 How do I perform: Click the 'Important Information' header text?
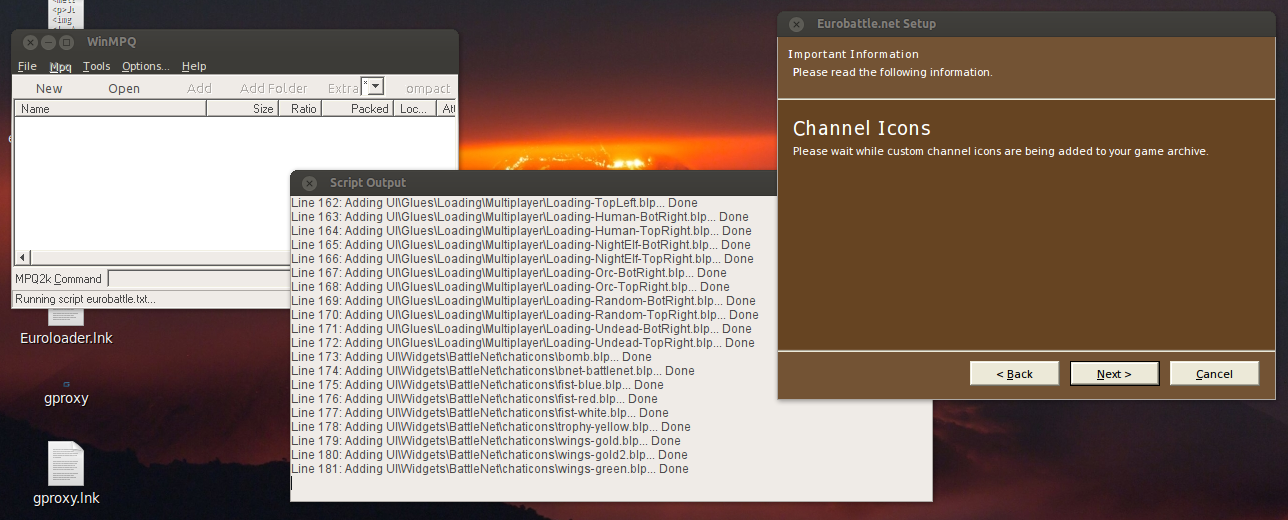853,54
